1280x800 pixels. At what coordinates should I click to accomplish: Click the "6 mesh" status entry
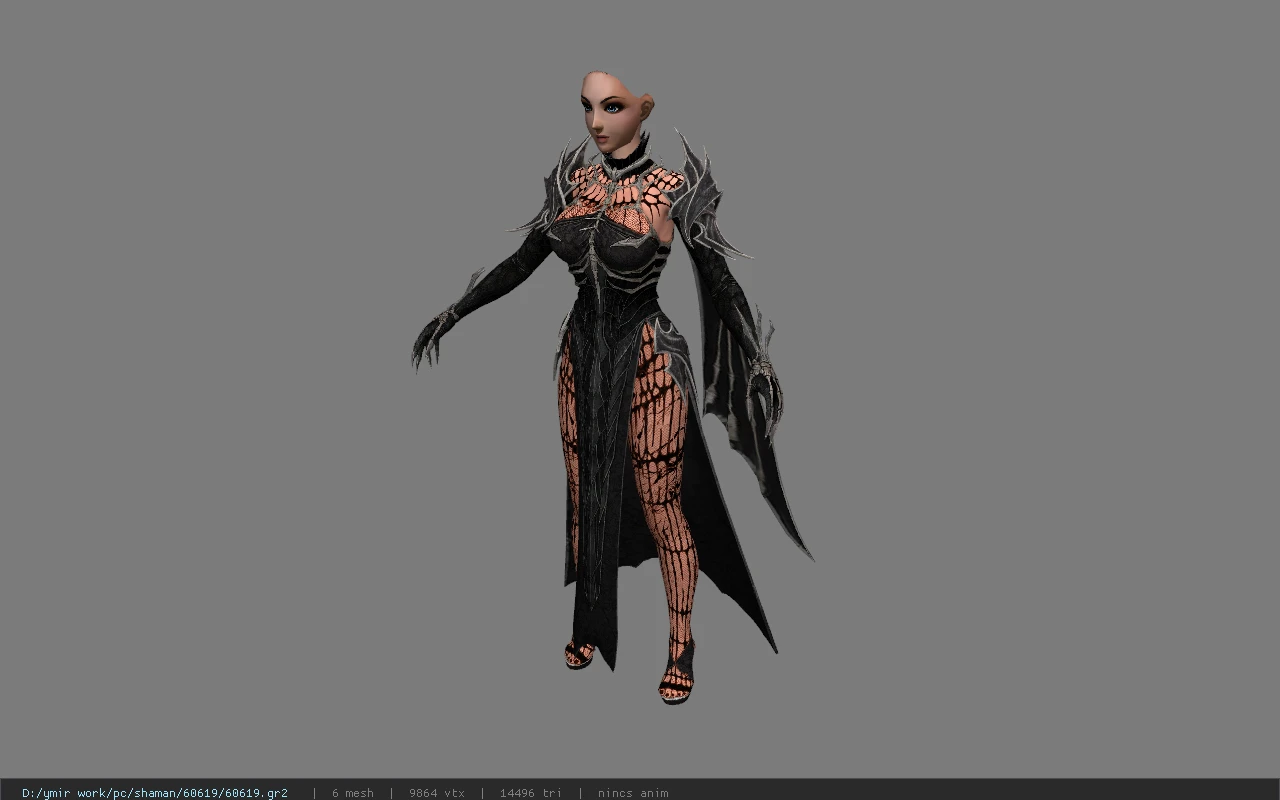(x=353, y=793)
